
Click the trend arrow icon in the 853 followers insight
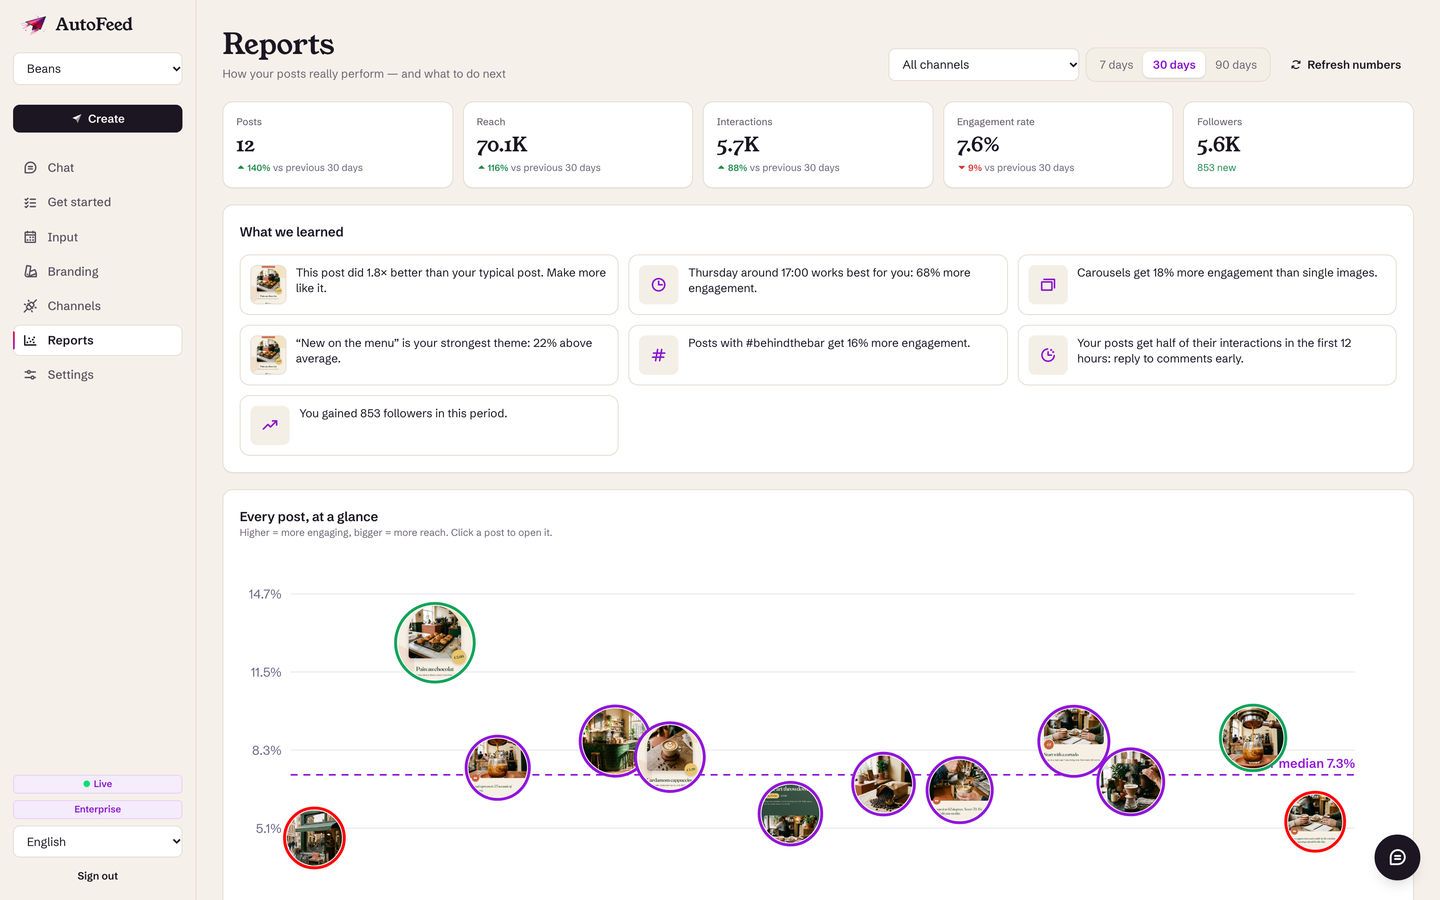tap(270, 425)
